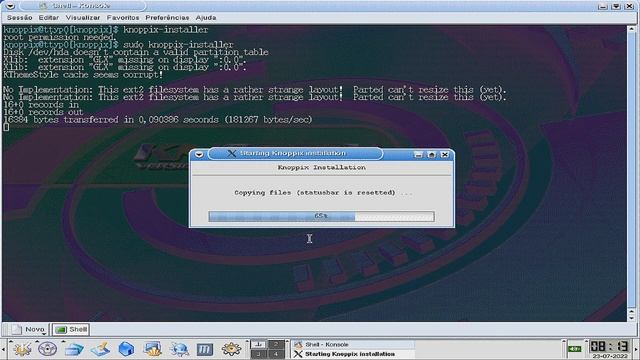
Task: Click the 'Knoppix Installation' heading
Action: 322,167
